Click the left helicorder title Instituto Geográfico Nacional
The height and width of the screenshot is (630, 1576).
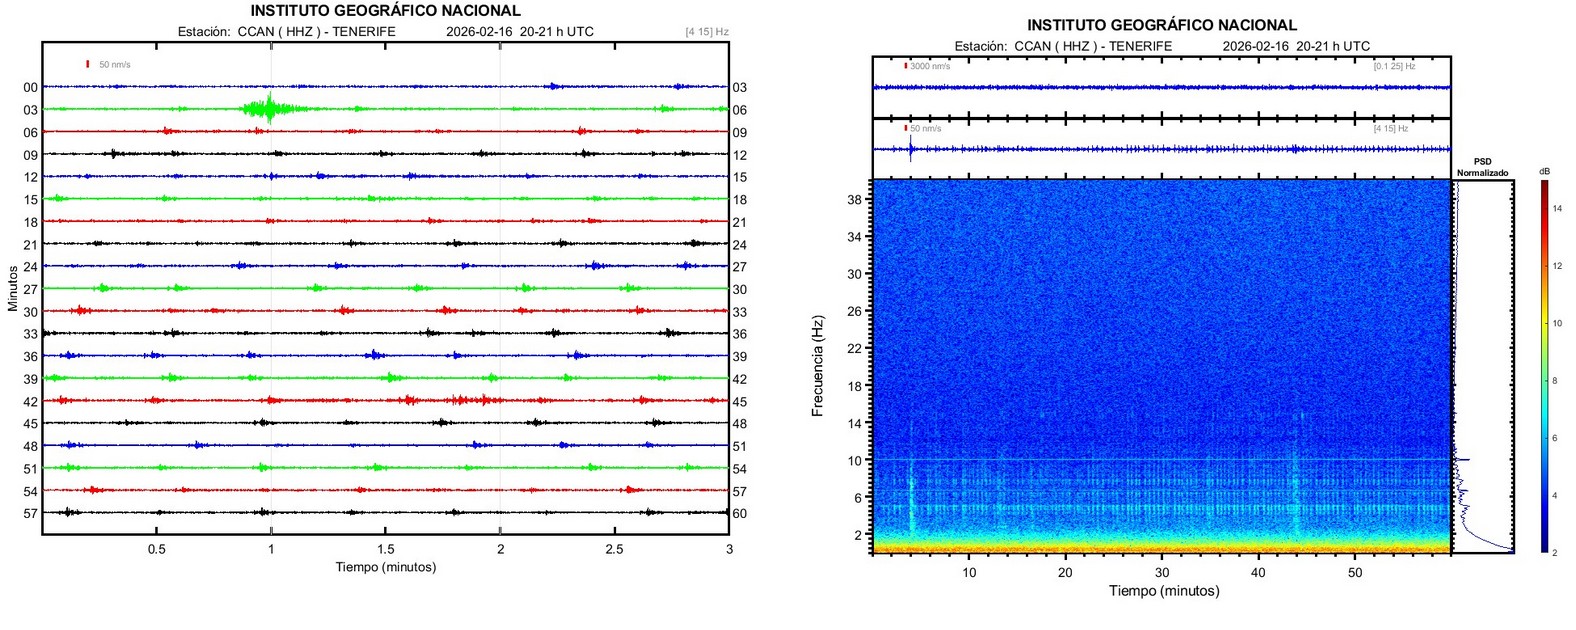pos(385,11)
